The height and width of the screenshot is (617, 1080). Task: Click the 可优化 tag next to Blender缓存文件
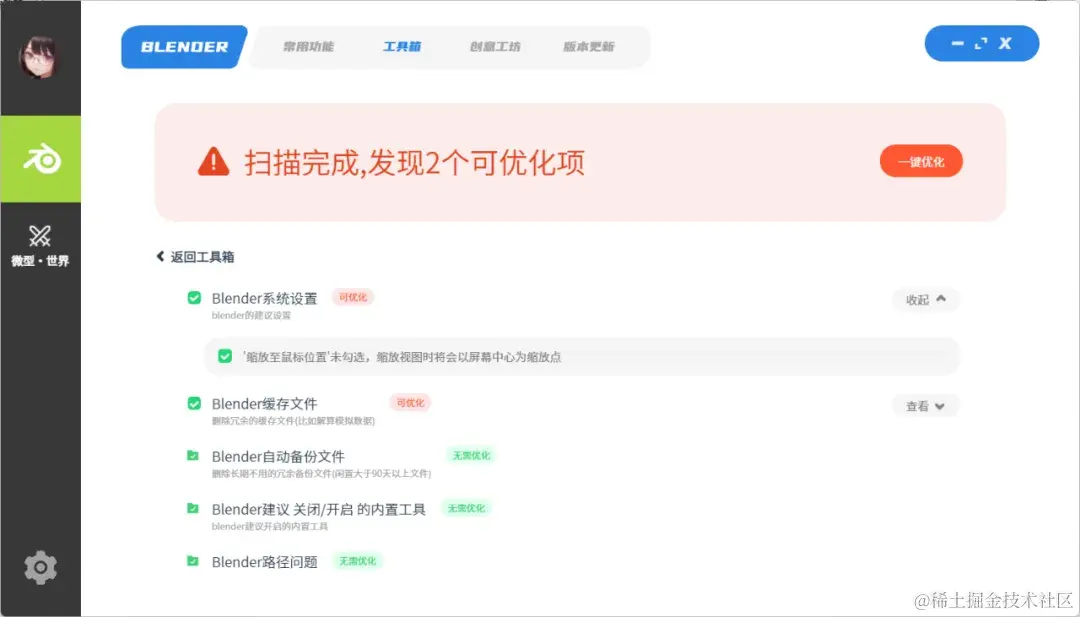pos(410,402)
